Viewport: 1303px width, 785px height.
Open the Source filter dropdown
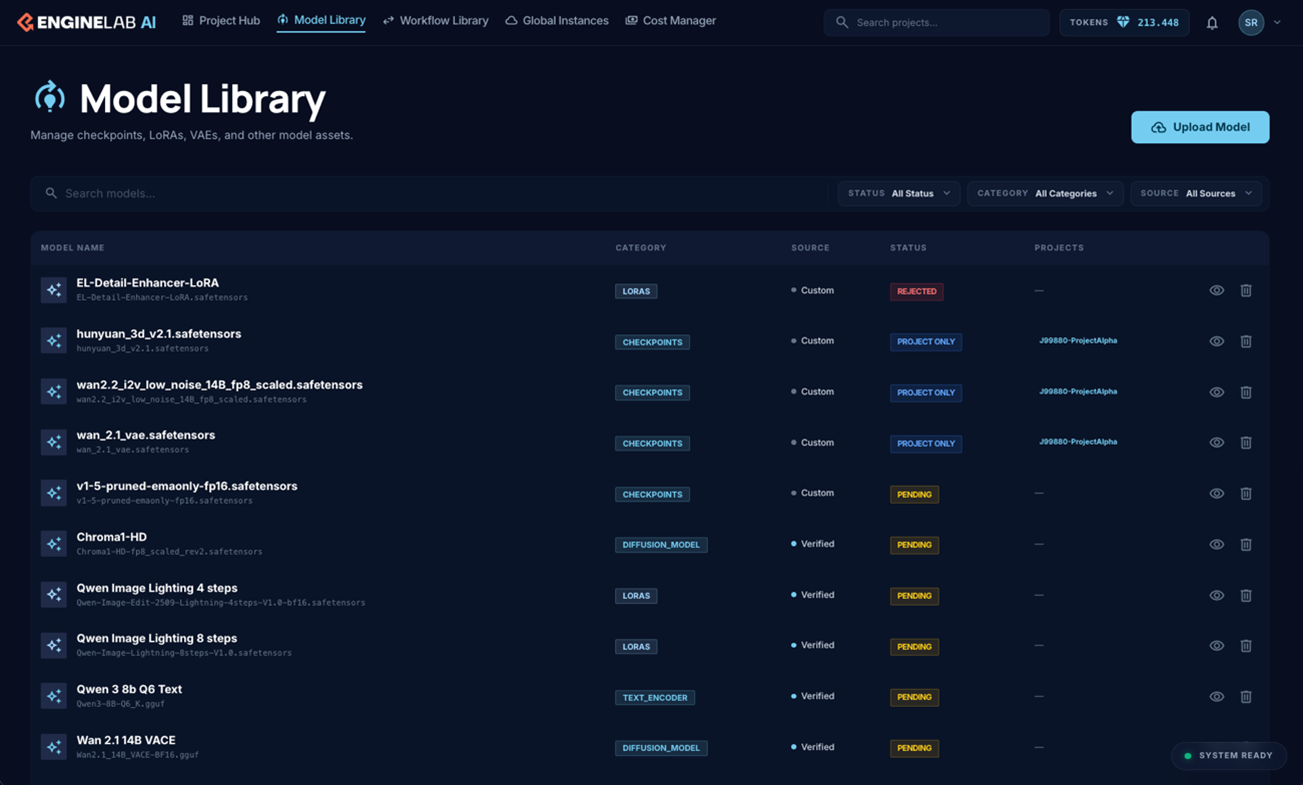1196,193
